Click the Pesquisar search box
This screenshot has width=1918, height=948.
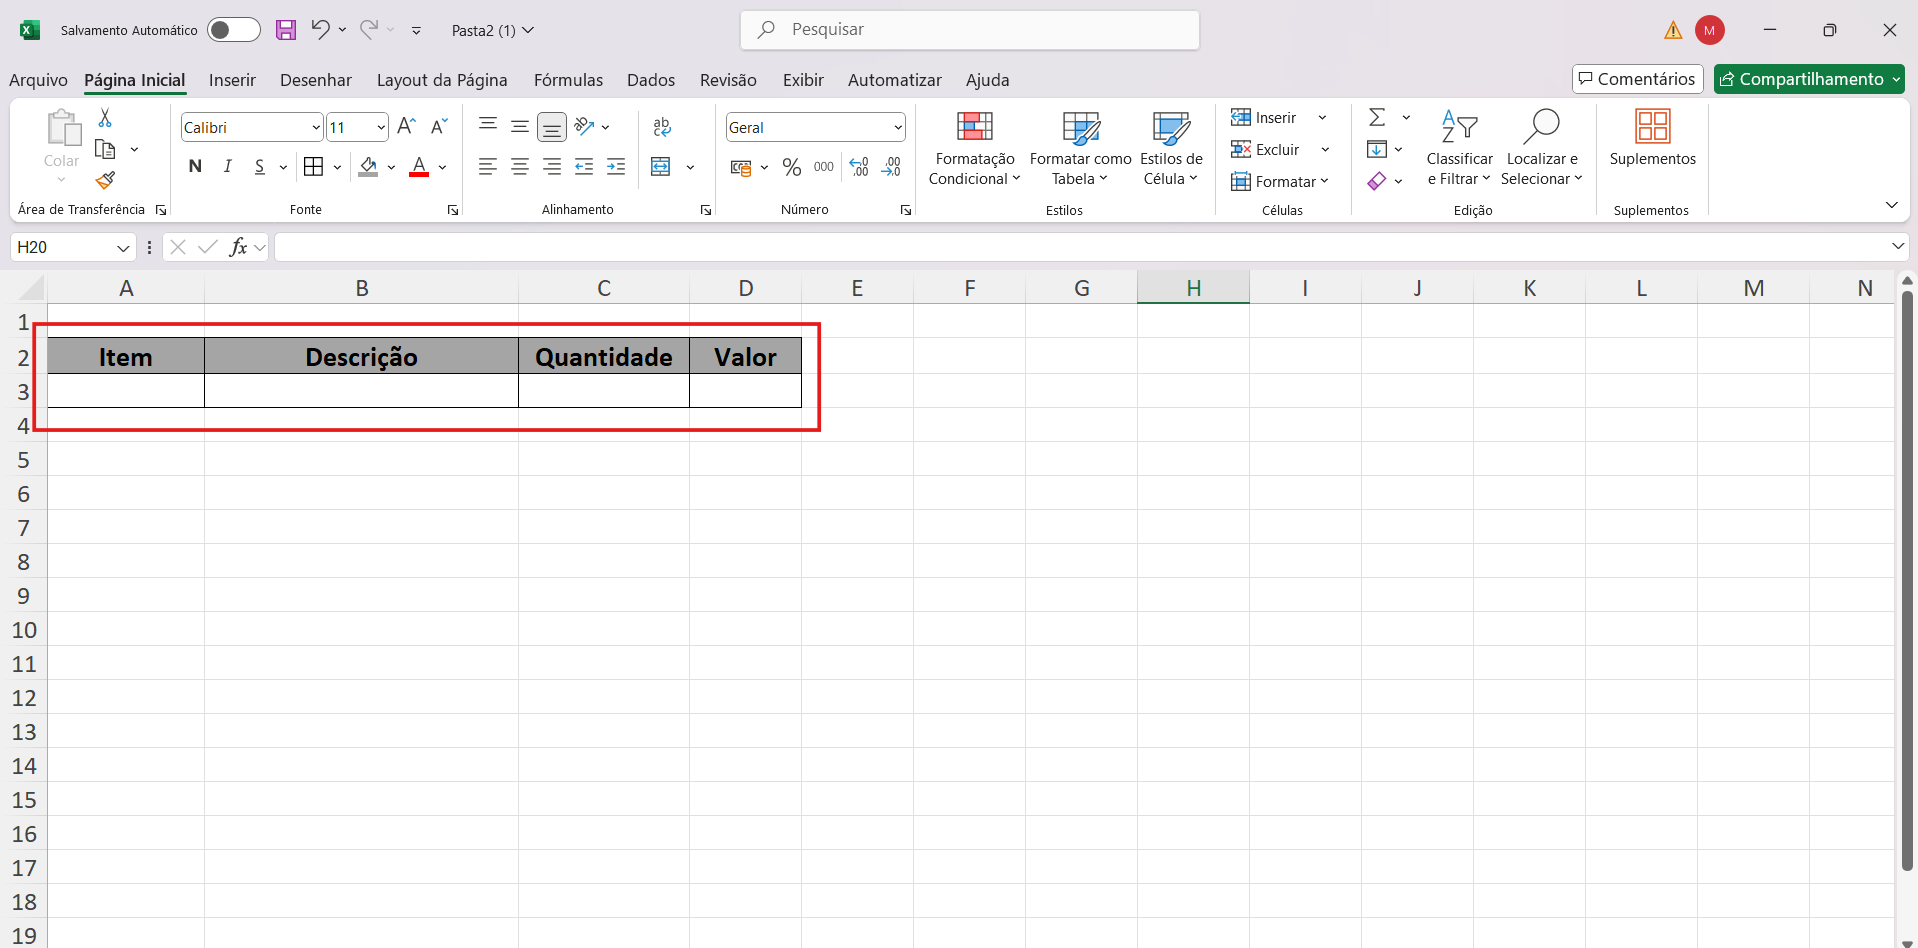[x=970, y=30]
